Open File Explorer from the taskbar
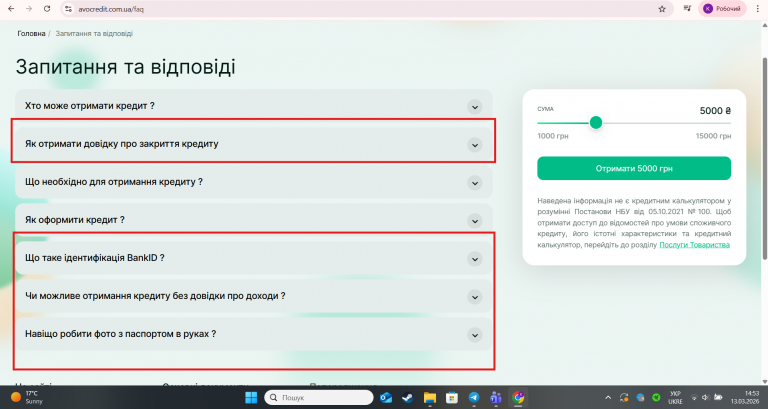 [x=430, y=397]
